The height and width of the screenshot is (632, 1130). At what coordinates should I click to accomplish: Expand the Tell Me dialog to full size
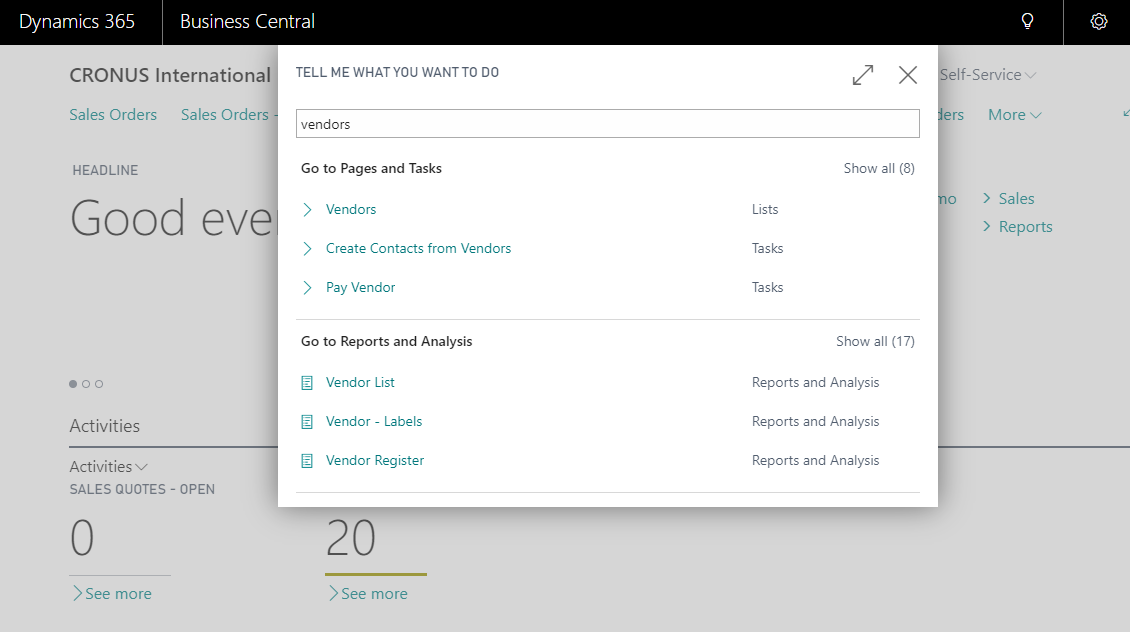tap(863, 75)
